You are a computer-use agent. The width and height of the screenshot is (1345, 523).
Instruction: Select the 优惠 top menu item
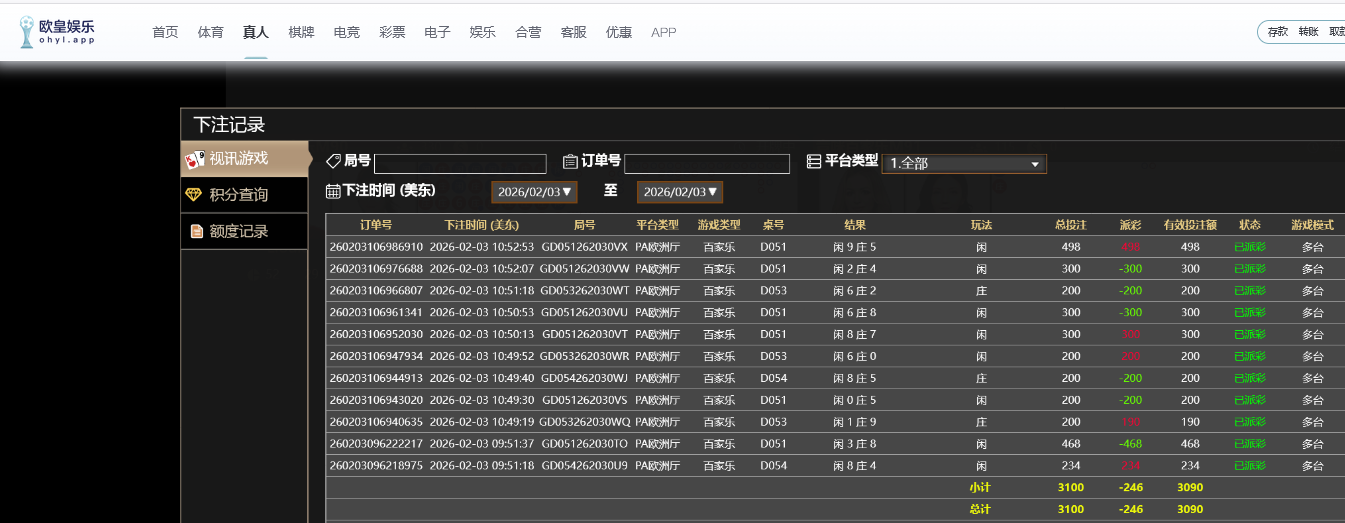(x=619, y=32)
